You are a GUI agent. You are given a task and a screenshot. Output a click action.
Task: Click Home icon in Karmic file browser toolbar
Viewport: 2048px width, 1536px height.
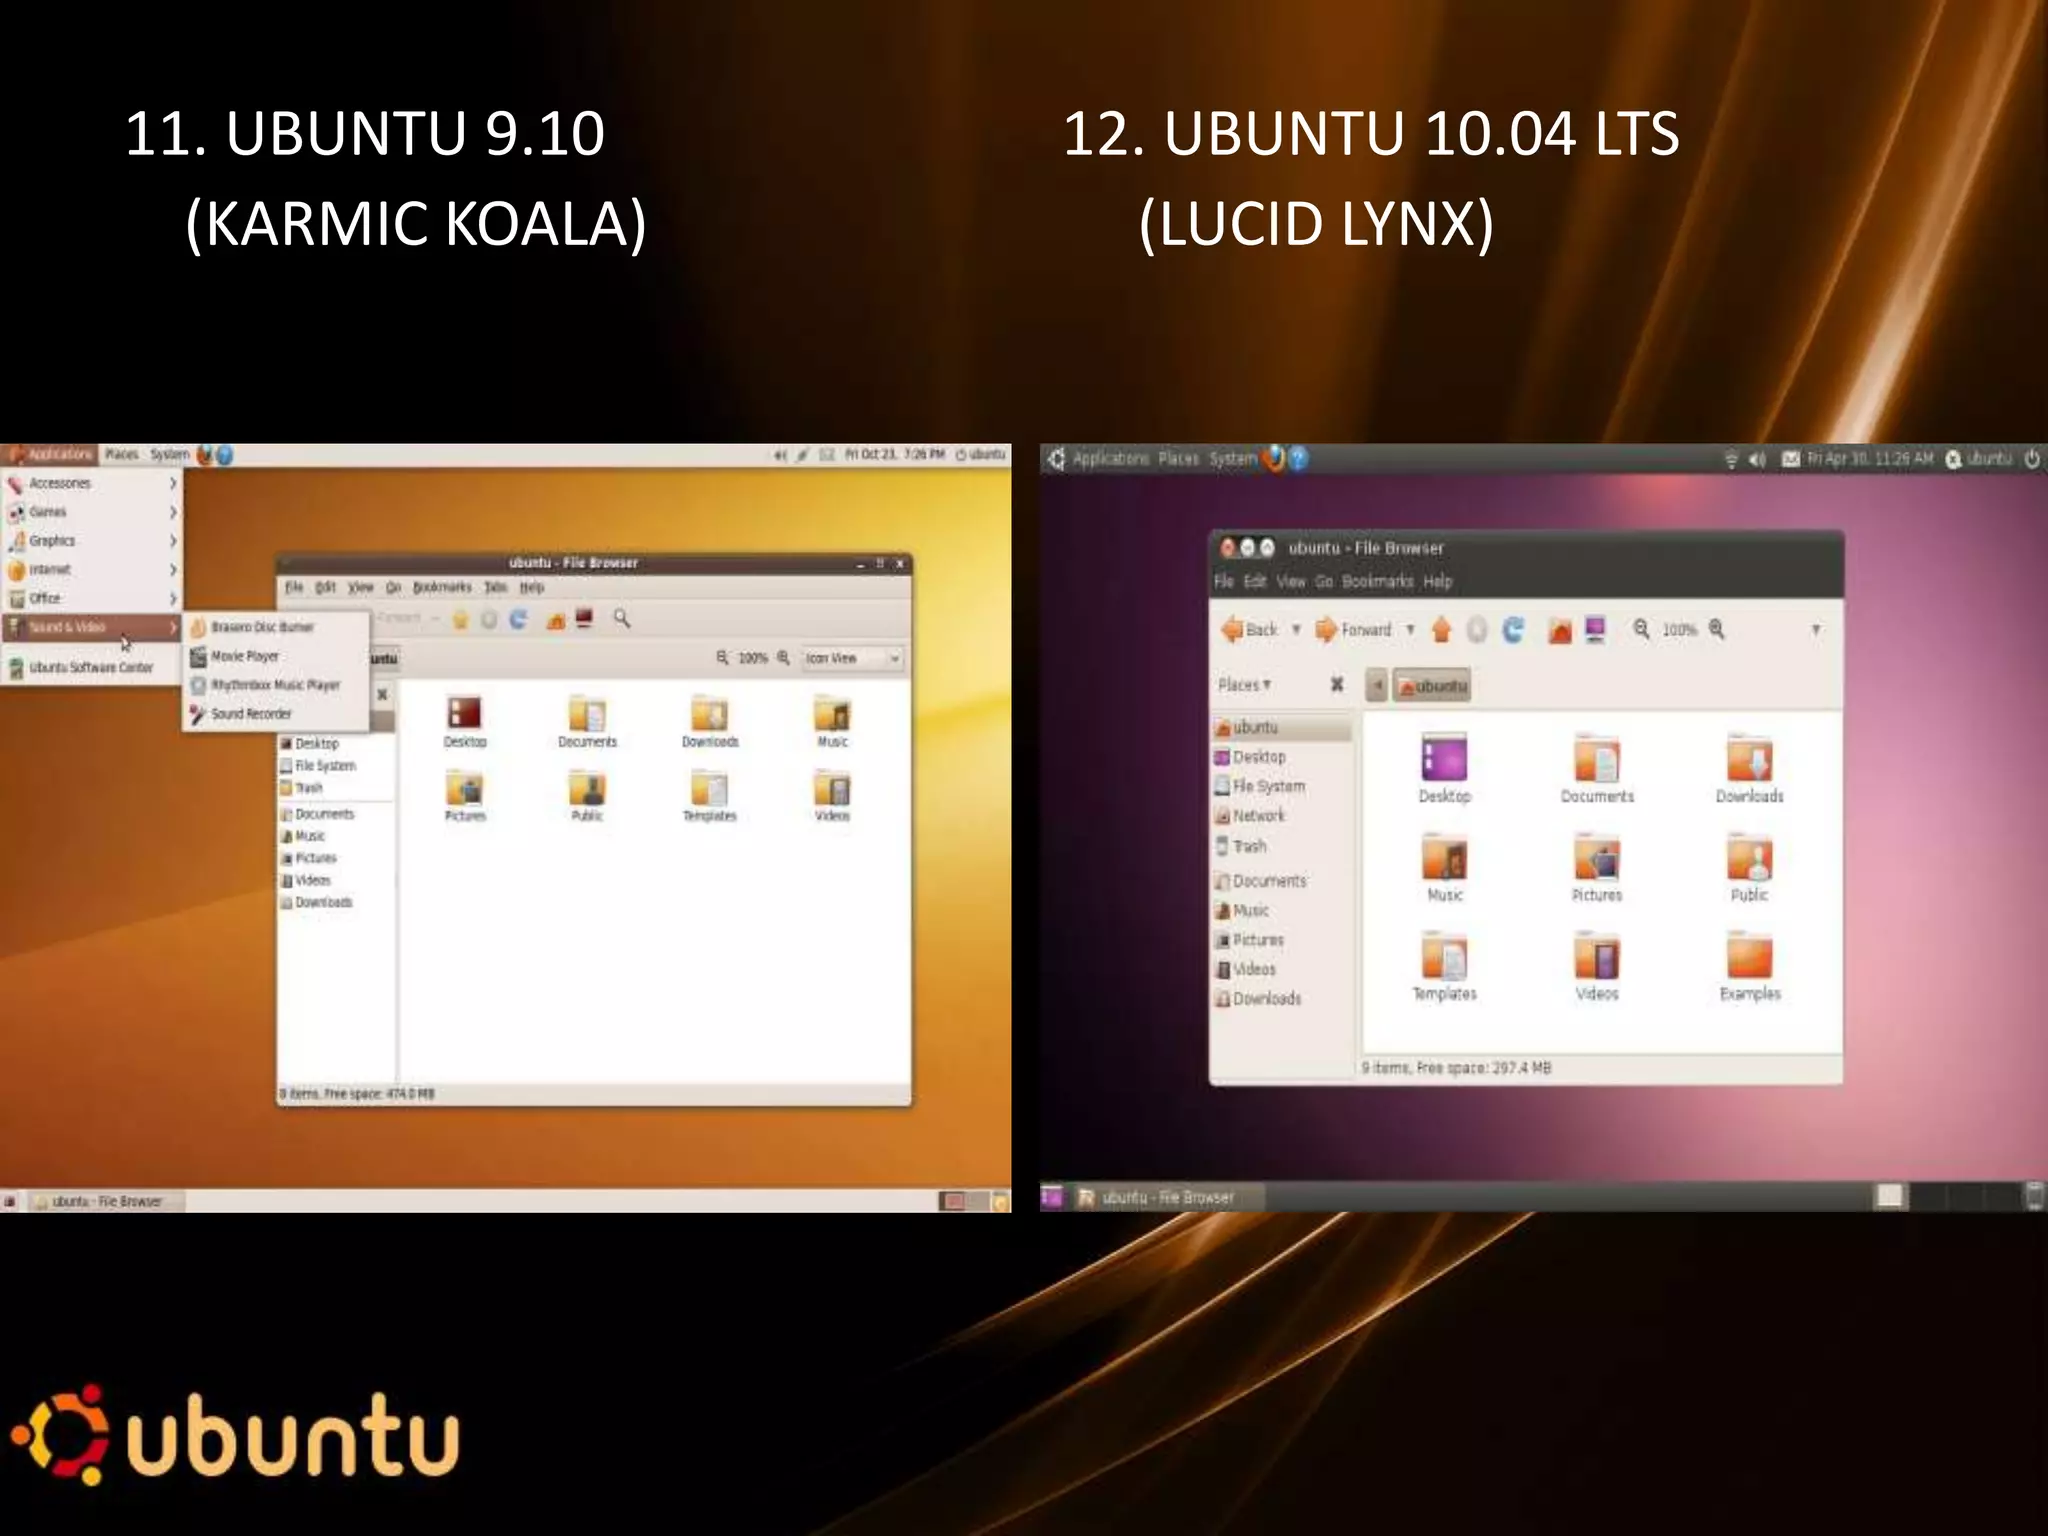tap(556, 620)
